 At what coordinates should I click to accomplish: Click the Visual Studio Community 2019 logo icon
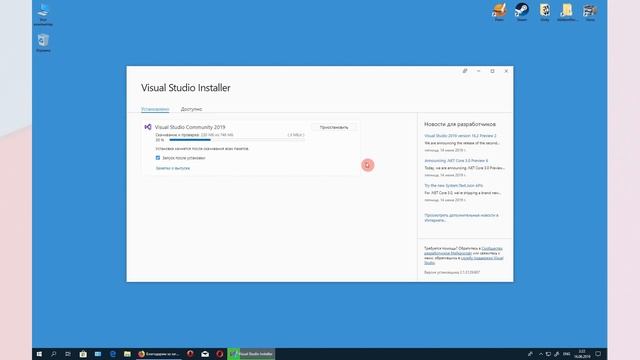[148, 127]
